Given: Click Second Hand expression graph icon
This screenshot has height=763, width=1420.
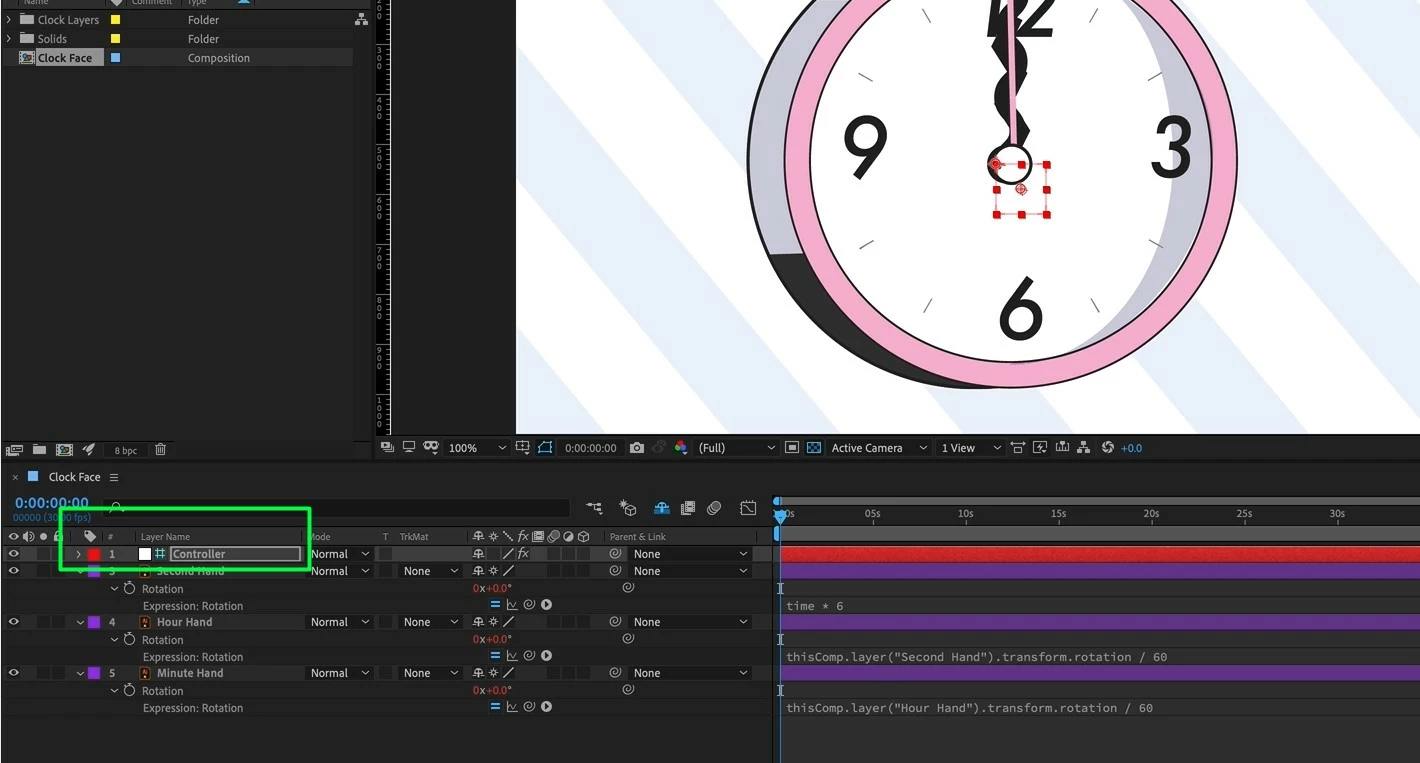Looking at the screenshot, I should pos(512,605).
